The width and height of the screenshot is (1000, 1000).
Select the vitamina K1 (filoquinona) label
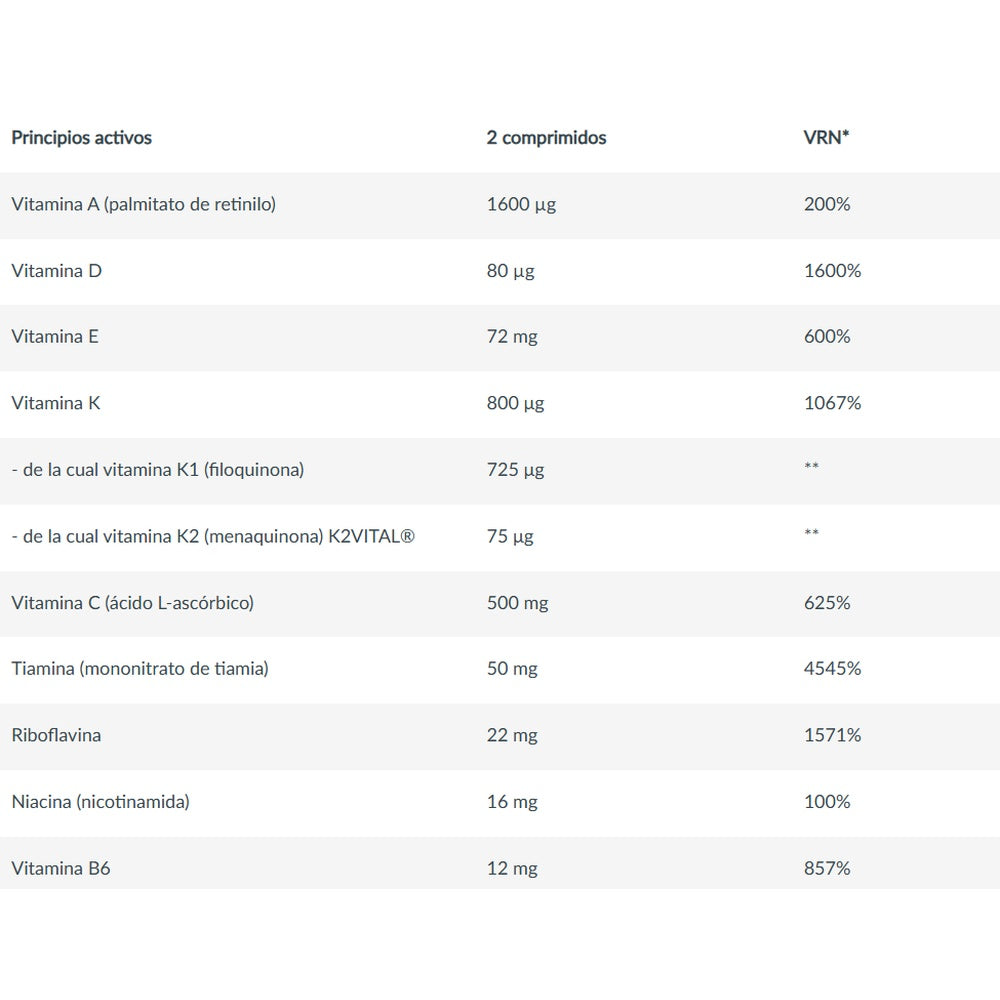(x=157, y=469)
